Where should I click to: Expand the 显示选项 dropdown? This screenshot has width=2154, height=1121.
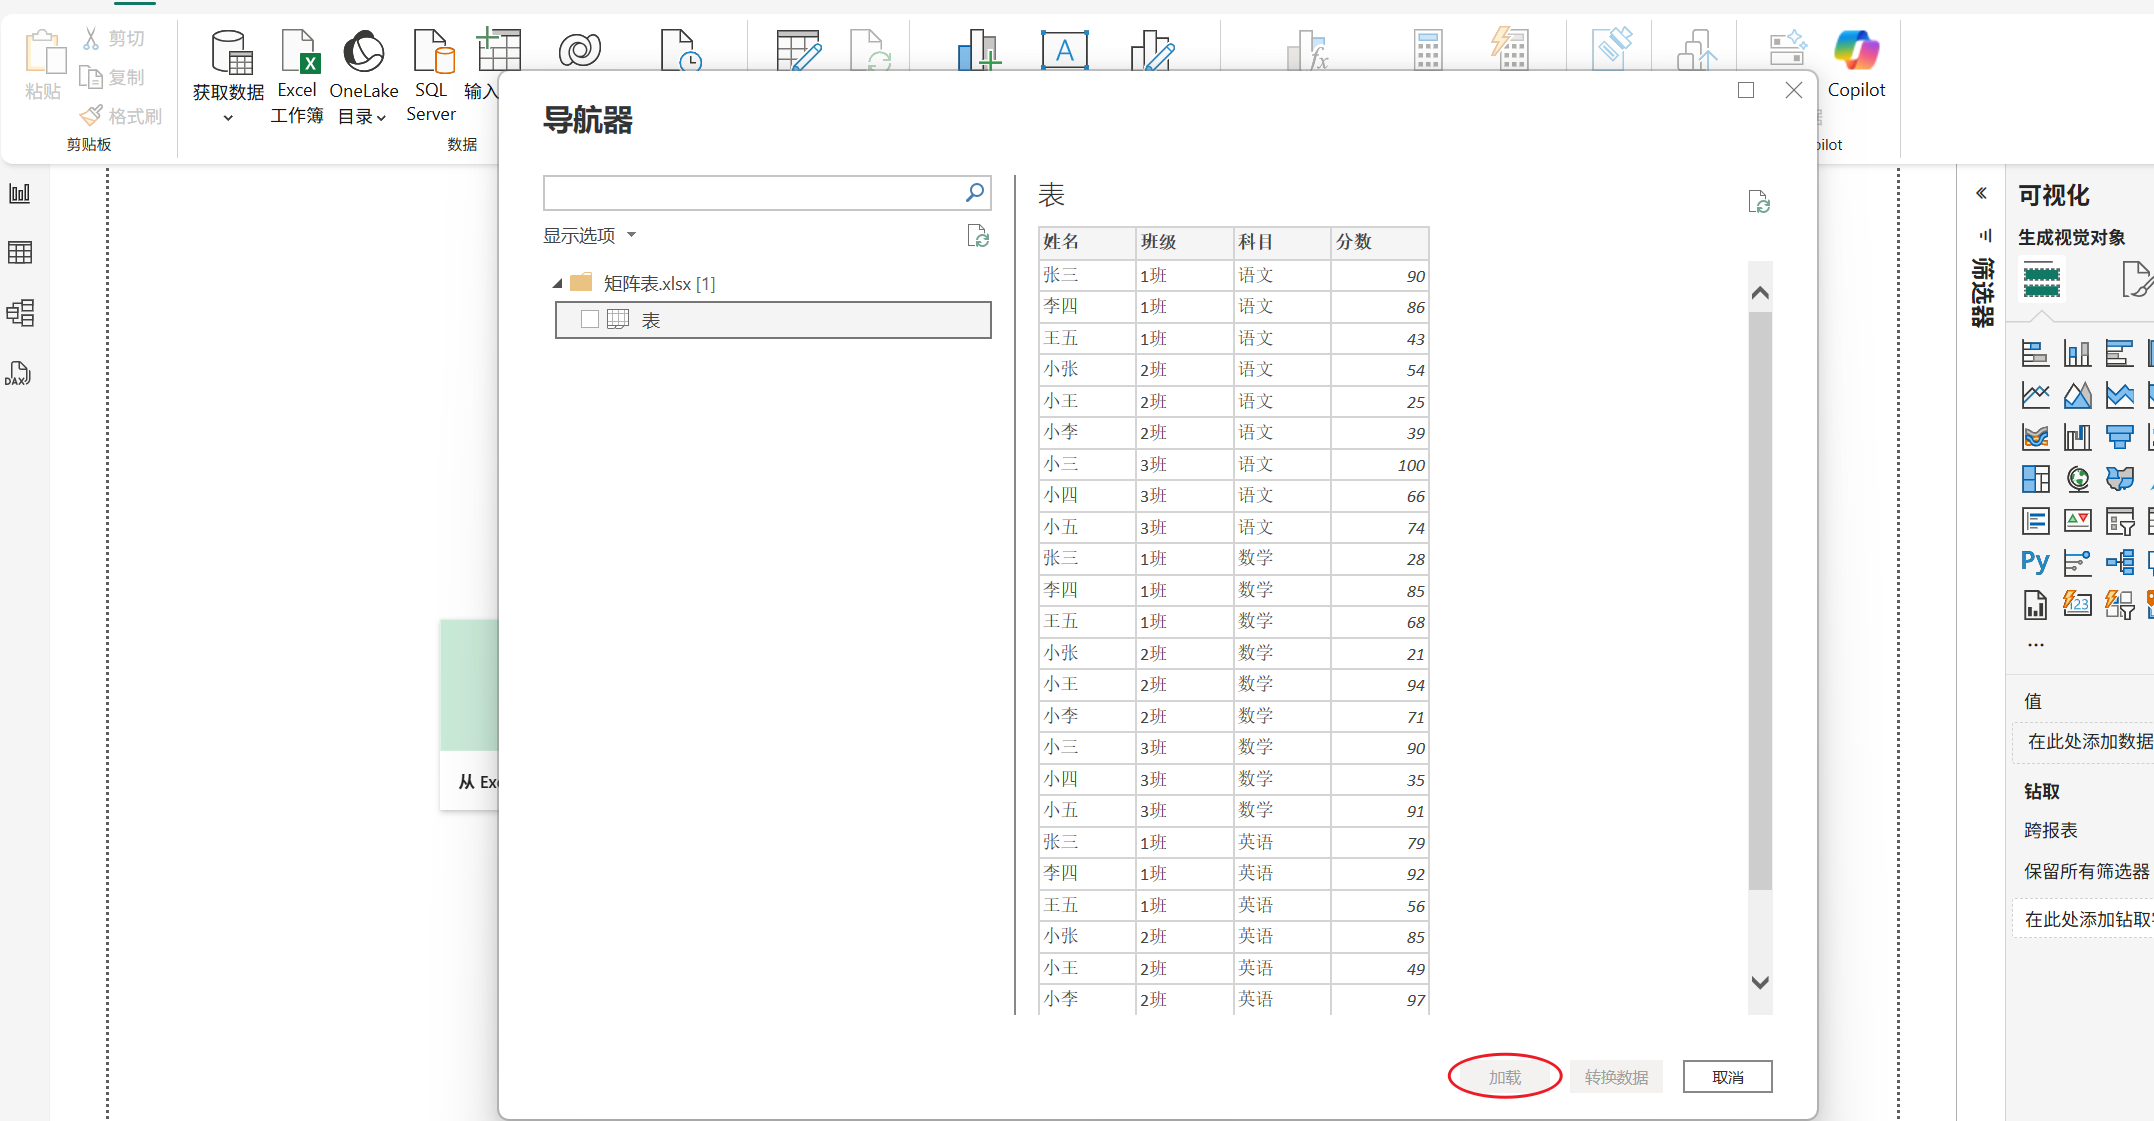[x=590, y=235]
